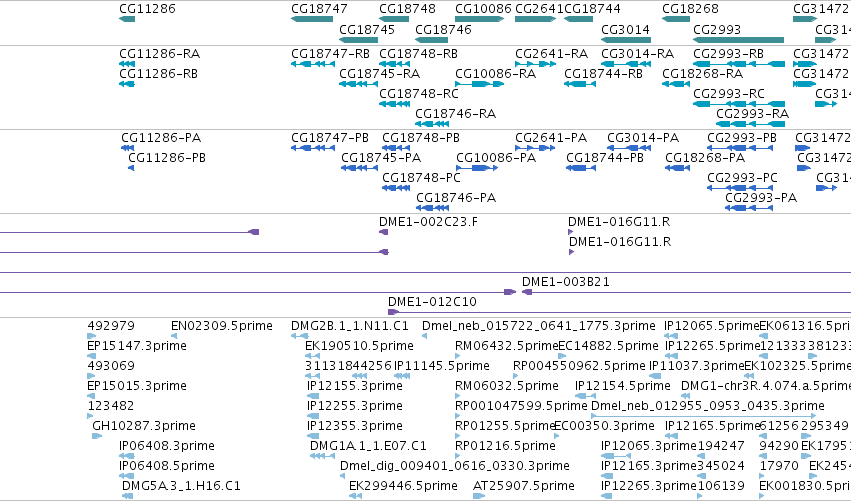Open the CG18746 gene label

443,29
